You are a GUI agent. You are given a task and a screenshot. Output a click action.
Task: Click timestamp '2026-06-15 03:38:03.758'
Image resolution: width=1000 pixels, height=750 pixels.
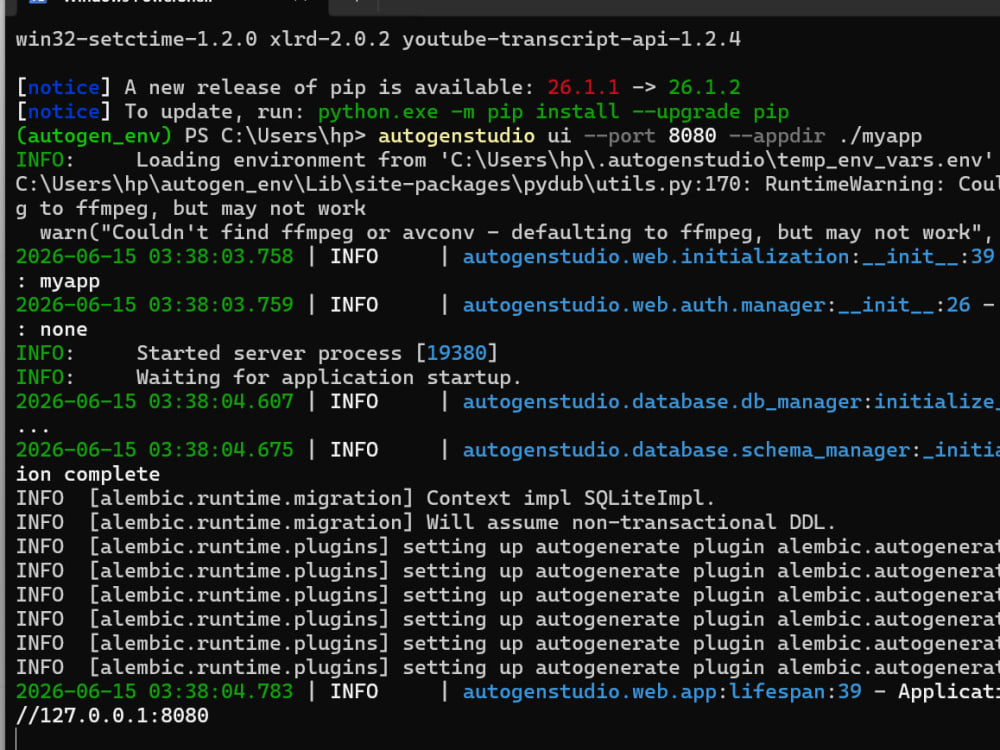coord(154,256)
